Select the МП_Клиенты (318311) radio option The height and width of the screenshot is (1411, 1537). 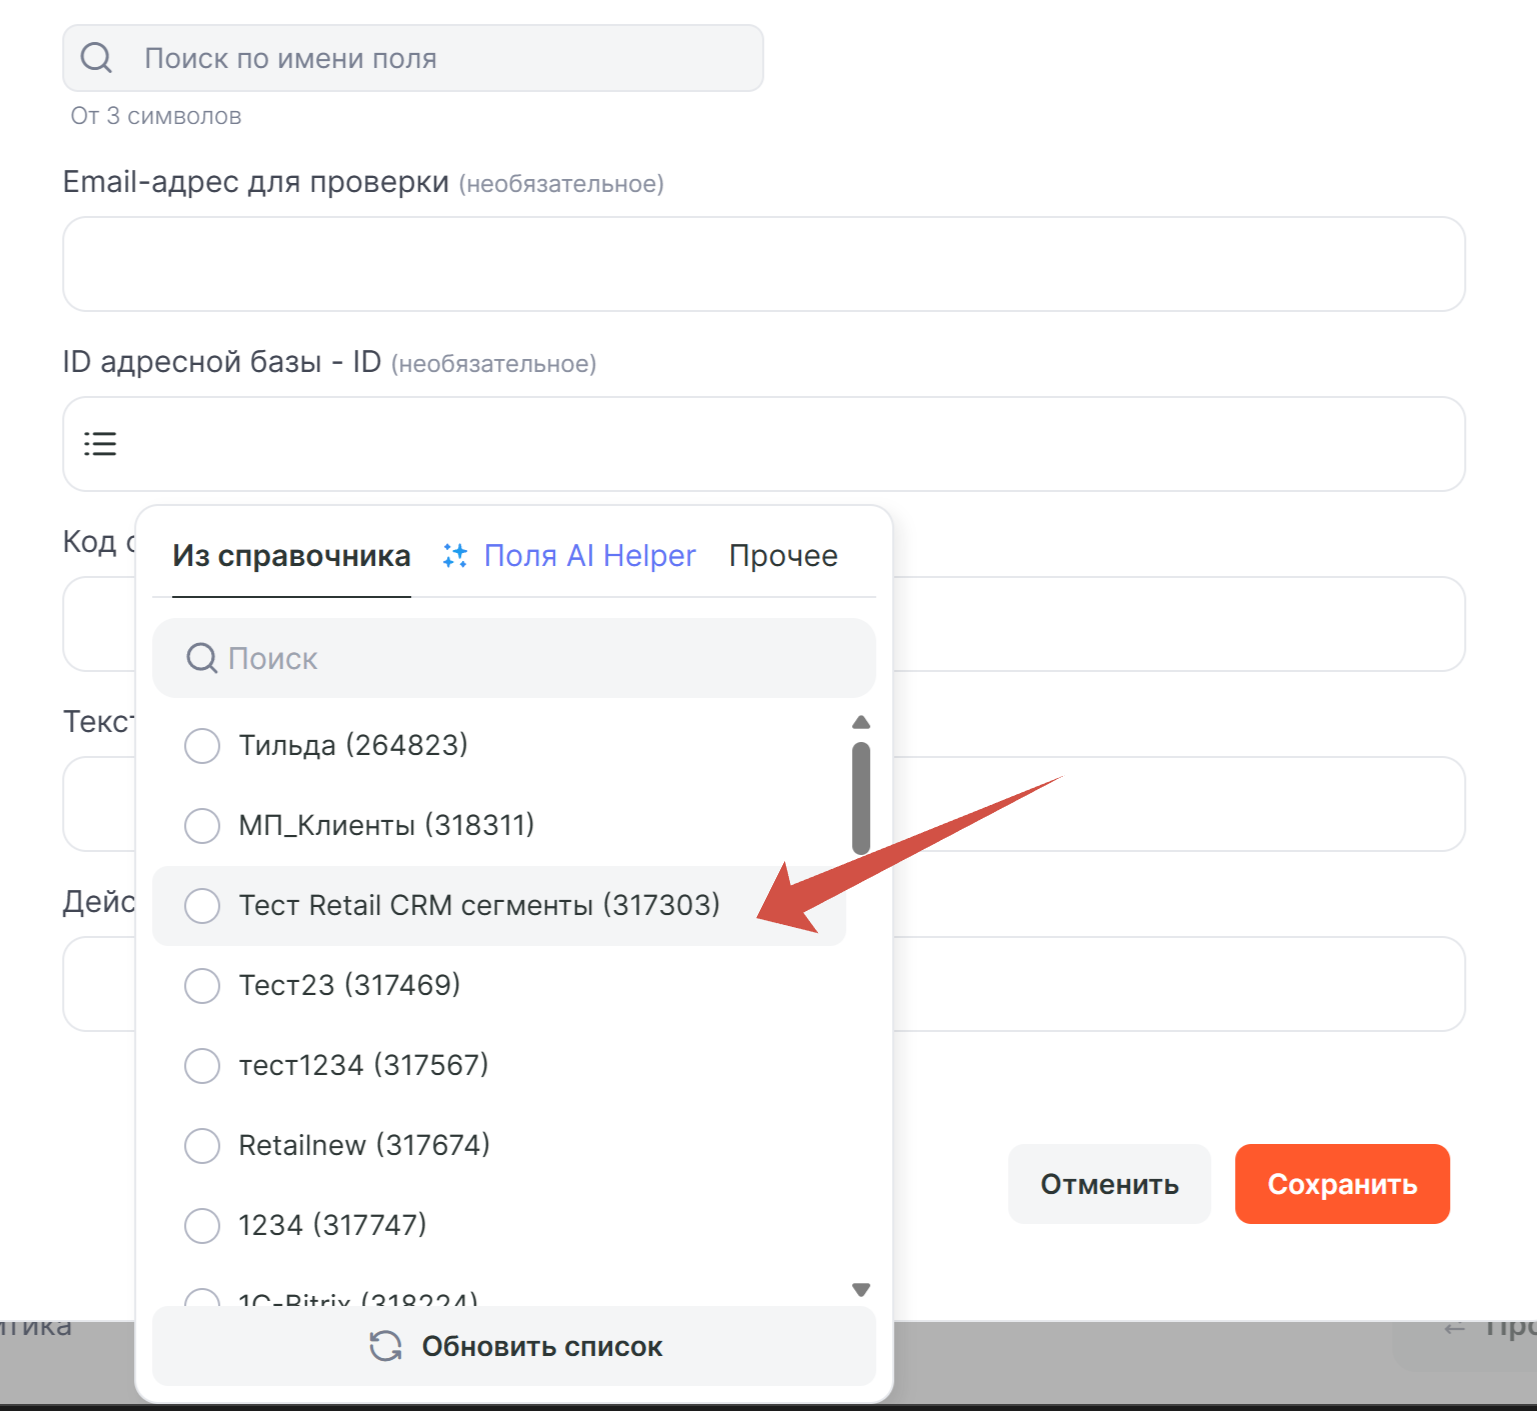pyautogui.click(x=202, y=825)
